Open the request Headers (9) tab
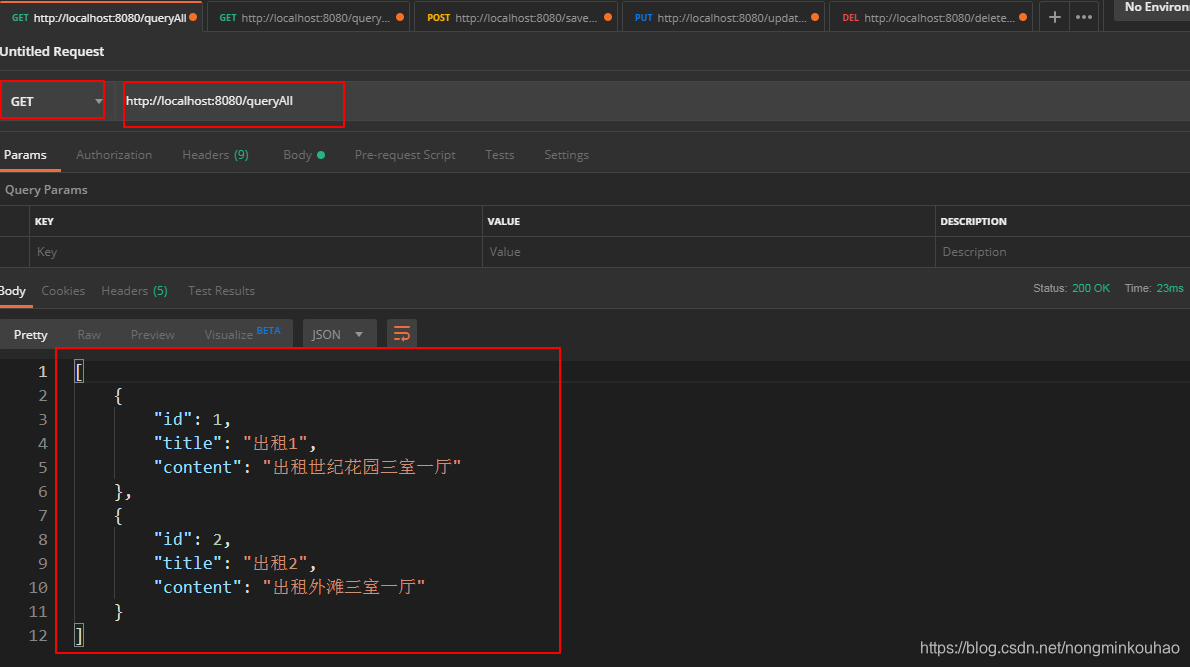 (215, 155)
